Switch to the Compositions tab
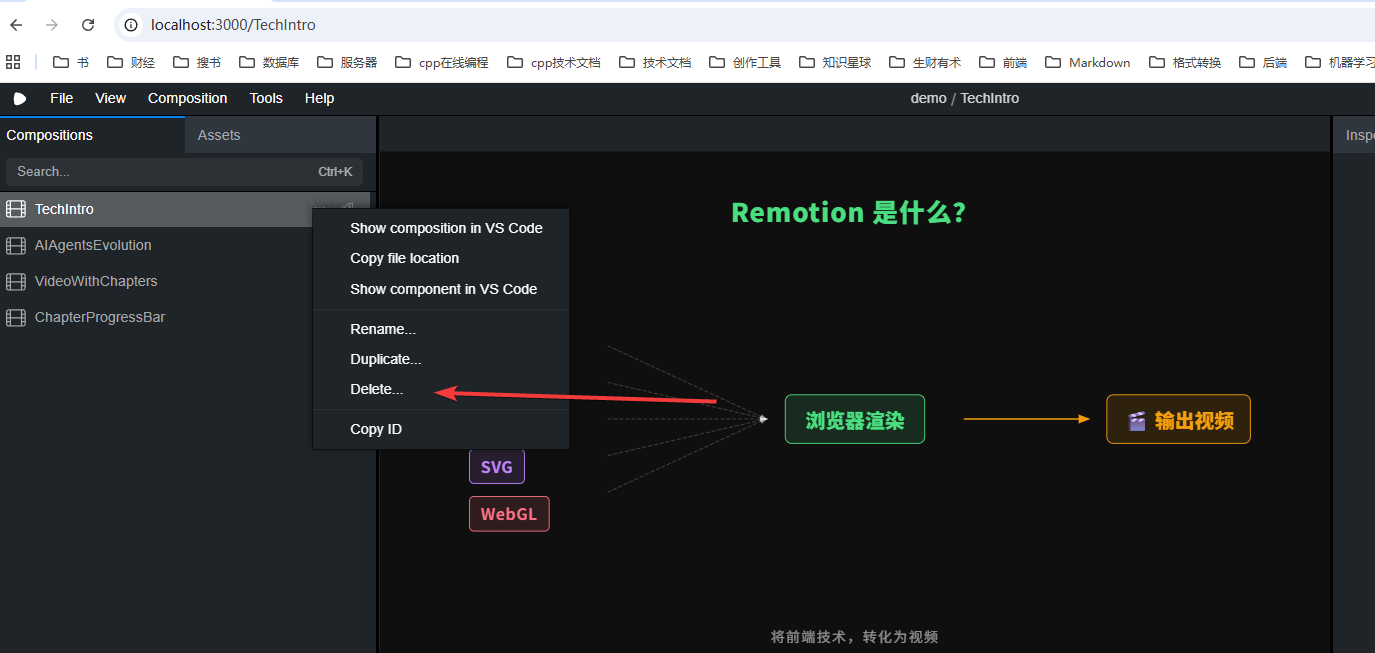Image resolution: width=1375 pixels, height=653 pixels. click(x=92, y=135)
